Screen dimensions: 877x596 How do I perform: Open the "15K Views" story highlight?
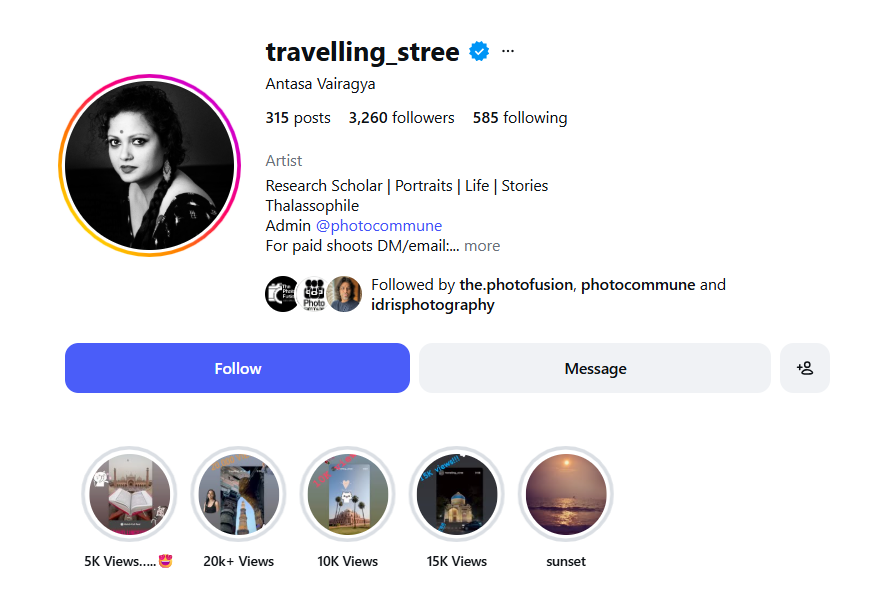click(457, 494)
